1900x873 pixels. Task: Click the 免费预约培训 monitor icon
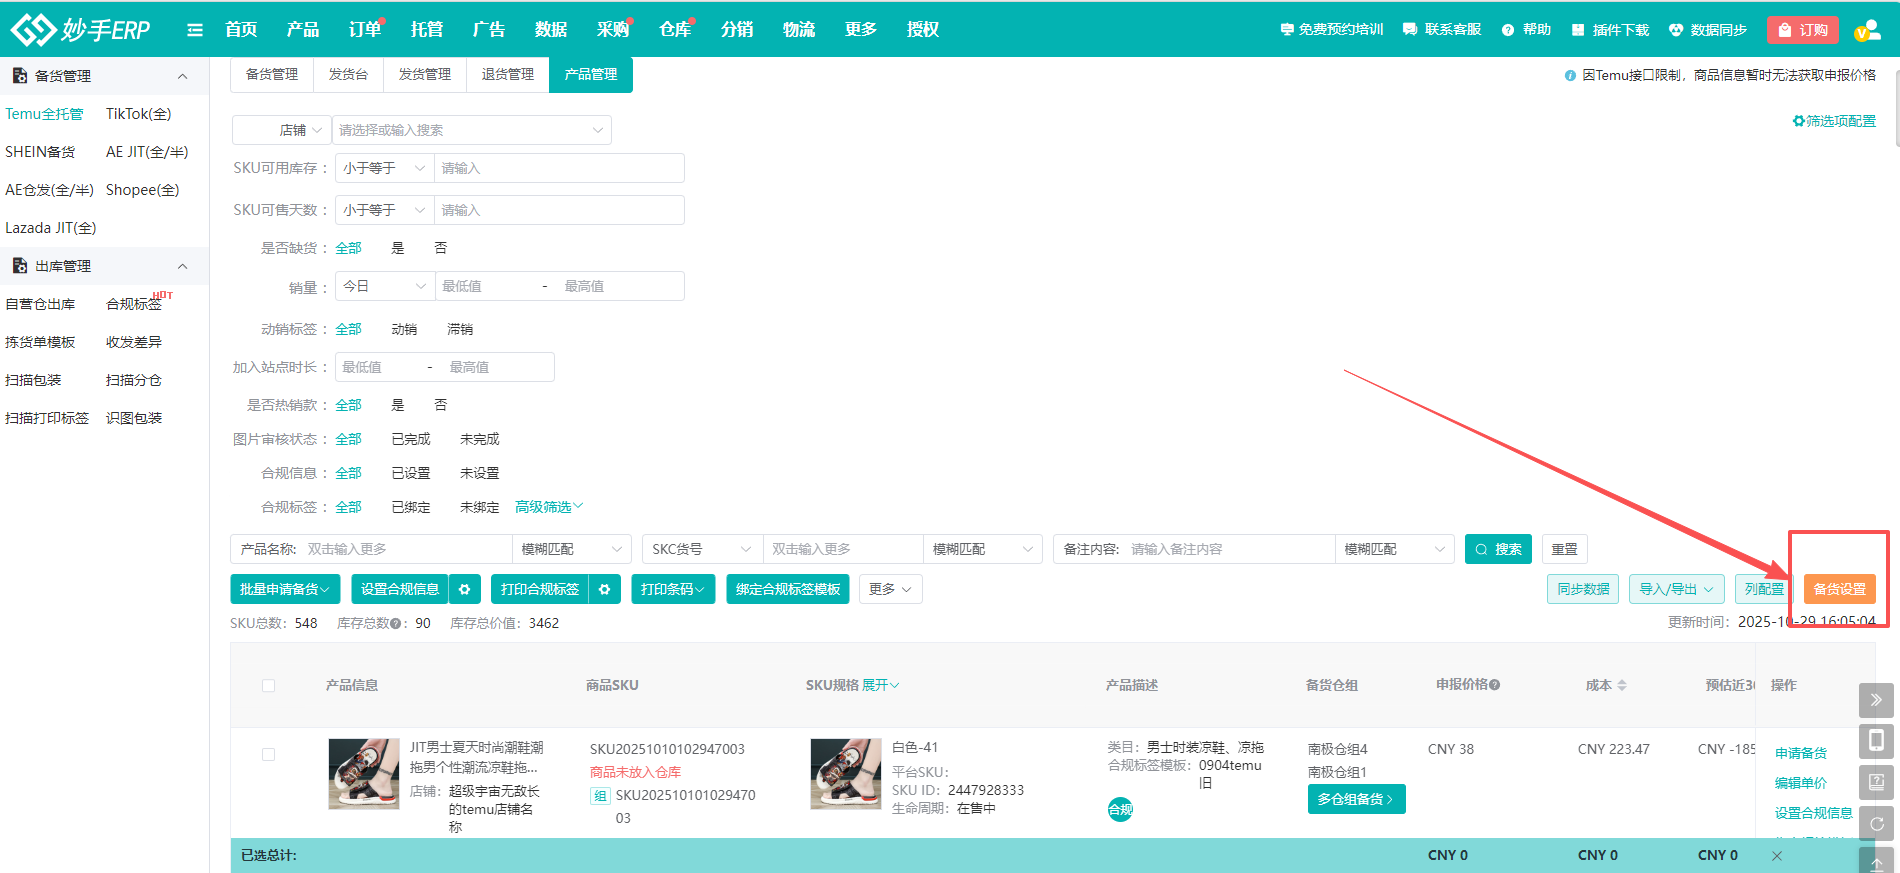[1287, 30]
